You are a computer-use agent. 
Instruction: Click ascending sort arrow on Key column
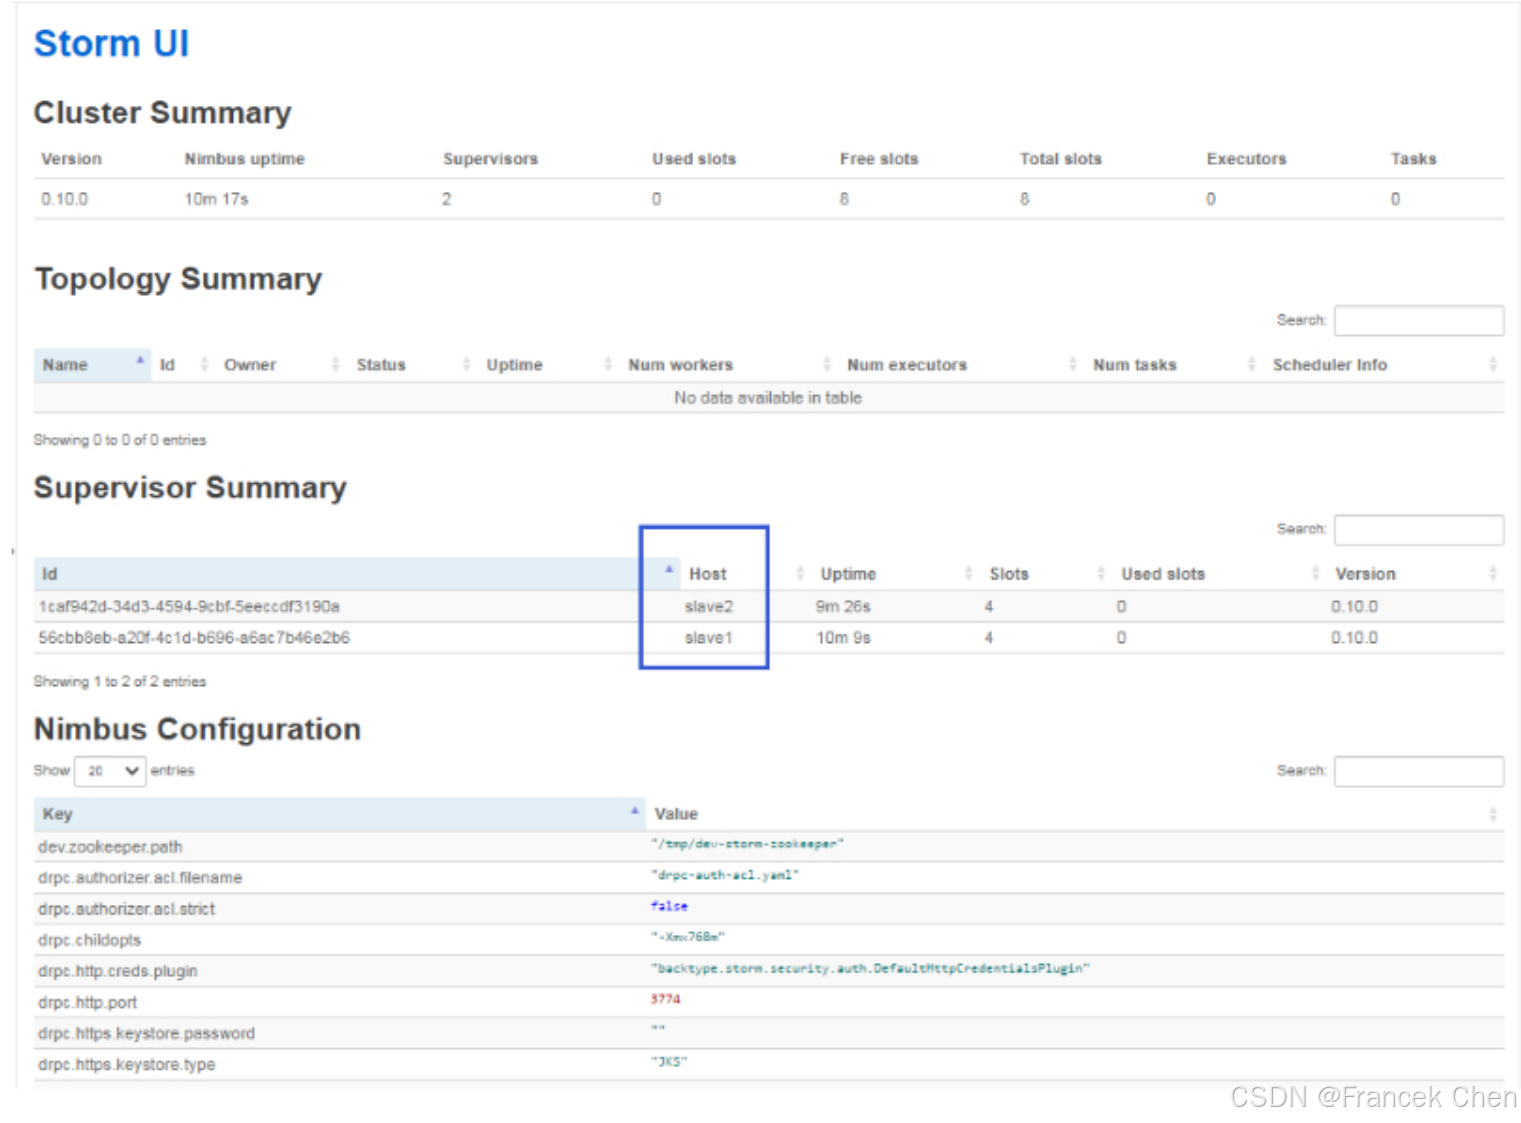634,810
